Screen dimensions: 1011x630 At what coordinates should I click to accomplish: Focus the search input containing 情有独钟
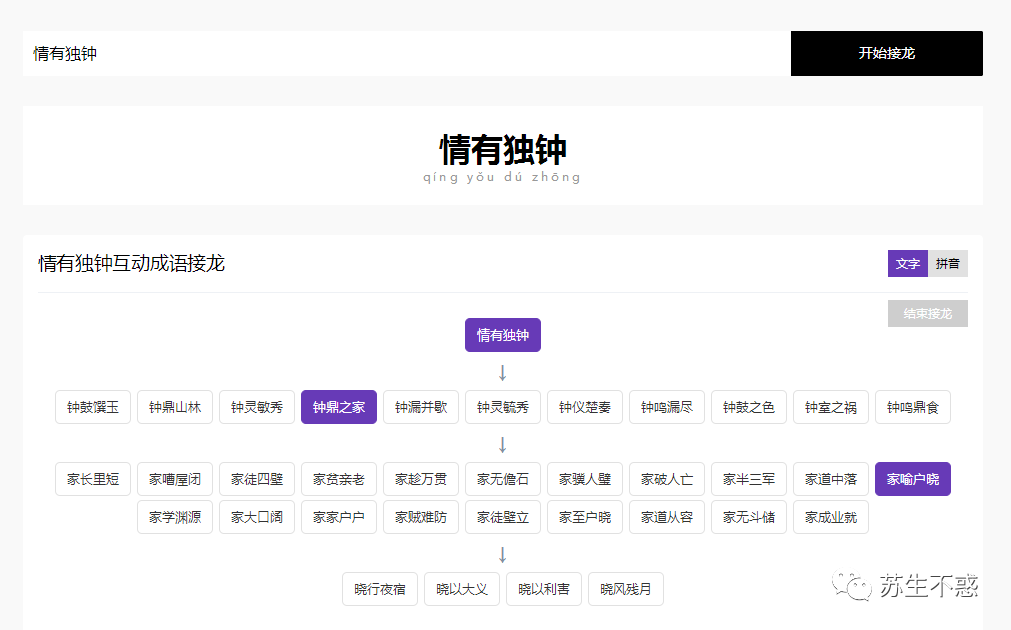(x=407, y=54)
